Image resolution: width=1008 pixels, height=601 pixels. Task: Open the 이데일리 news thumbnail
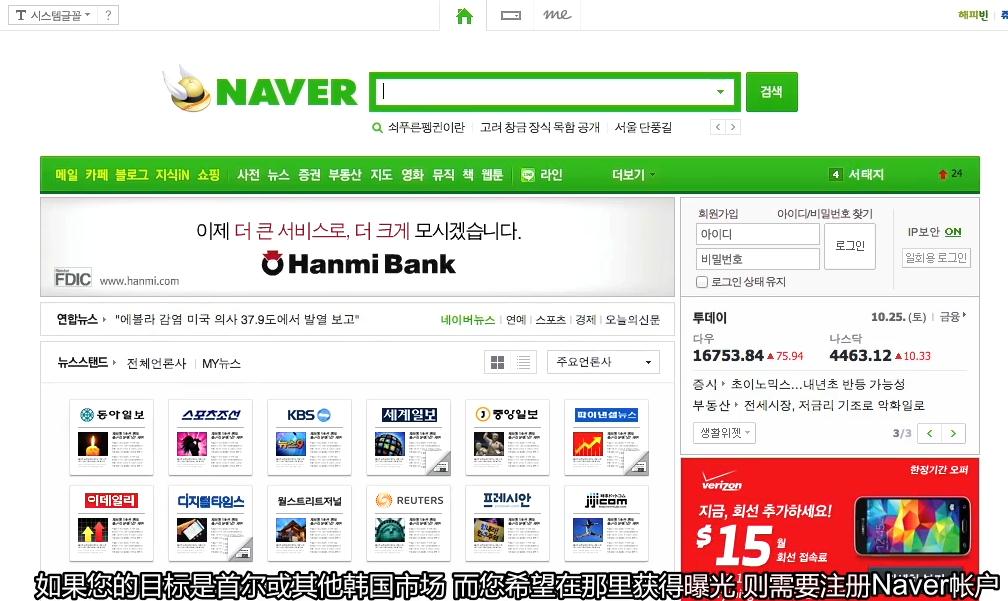[111, 523]
